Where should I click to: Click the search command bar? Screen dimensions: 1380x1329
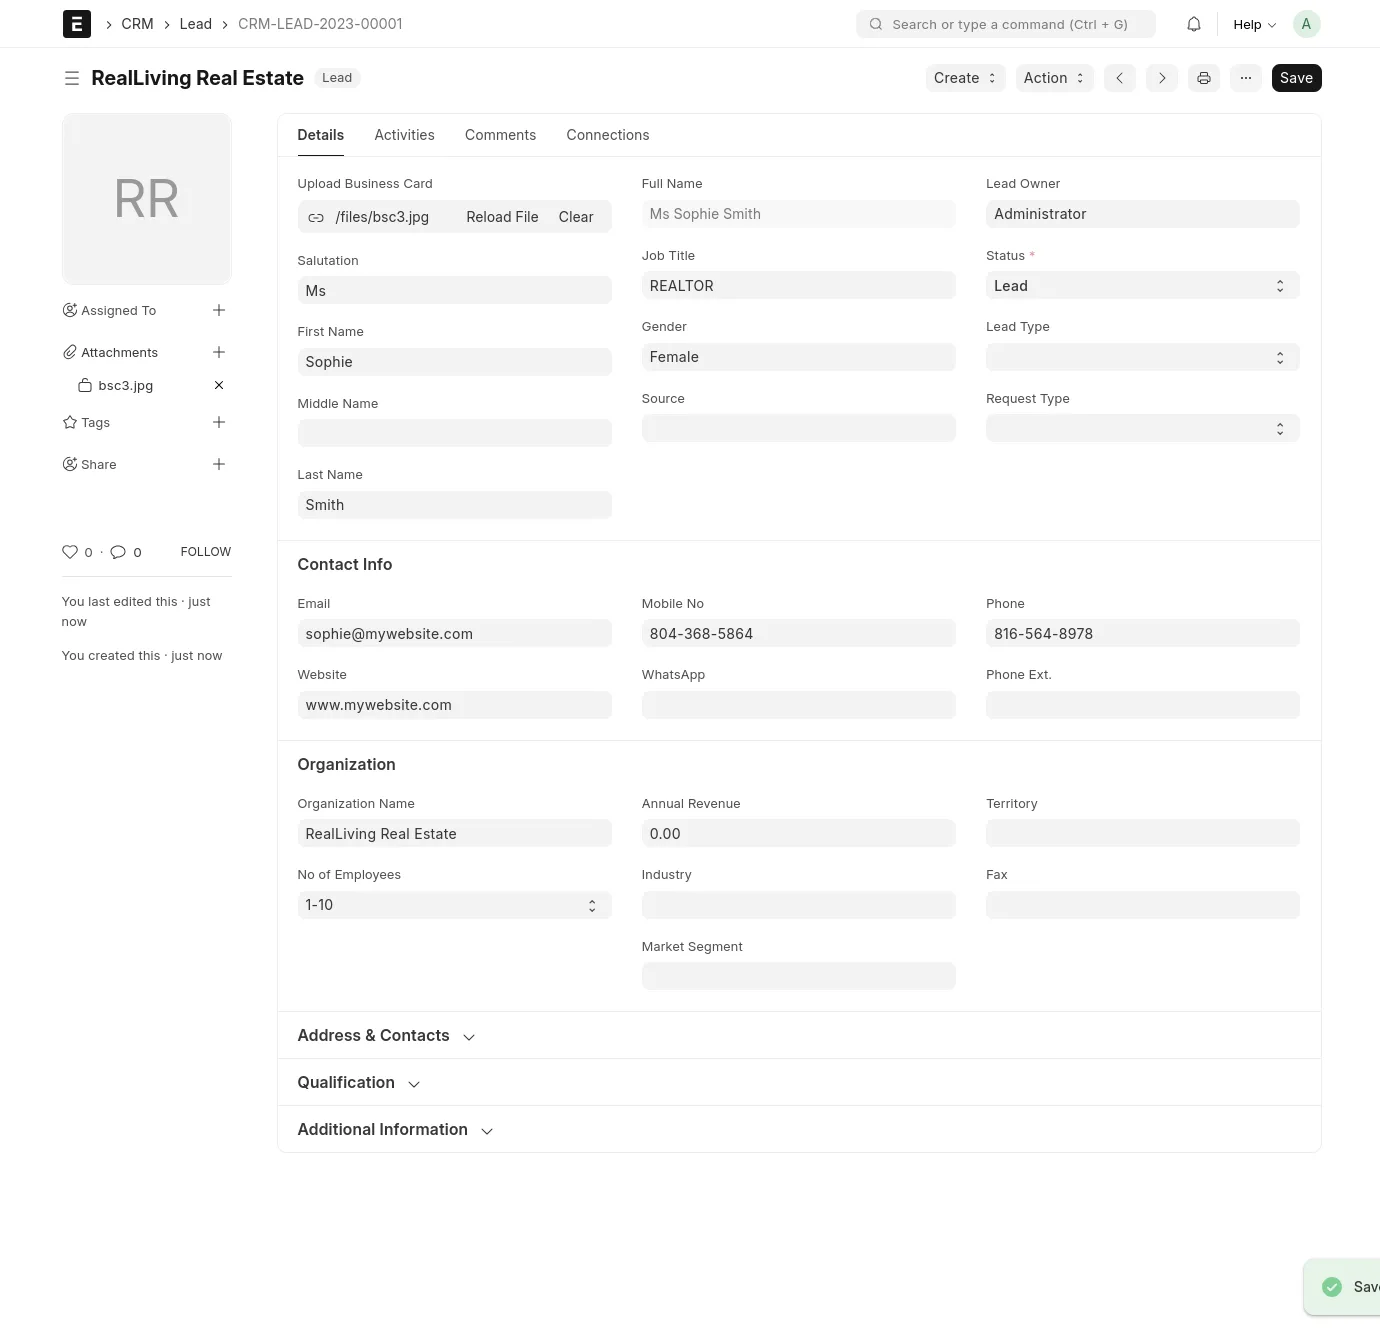(x=1006, y=24)
